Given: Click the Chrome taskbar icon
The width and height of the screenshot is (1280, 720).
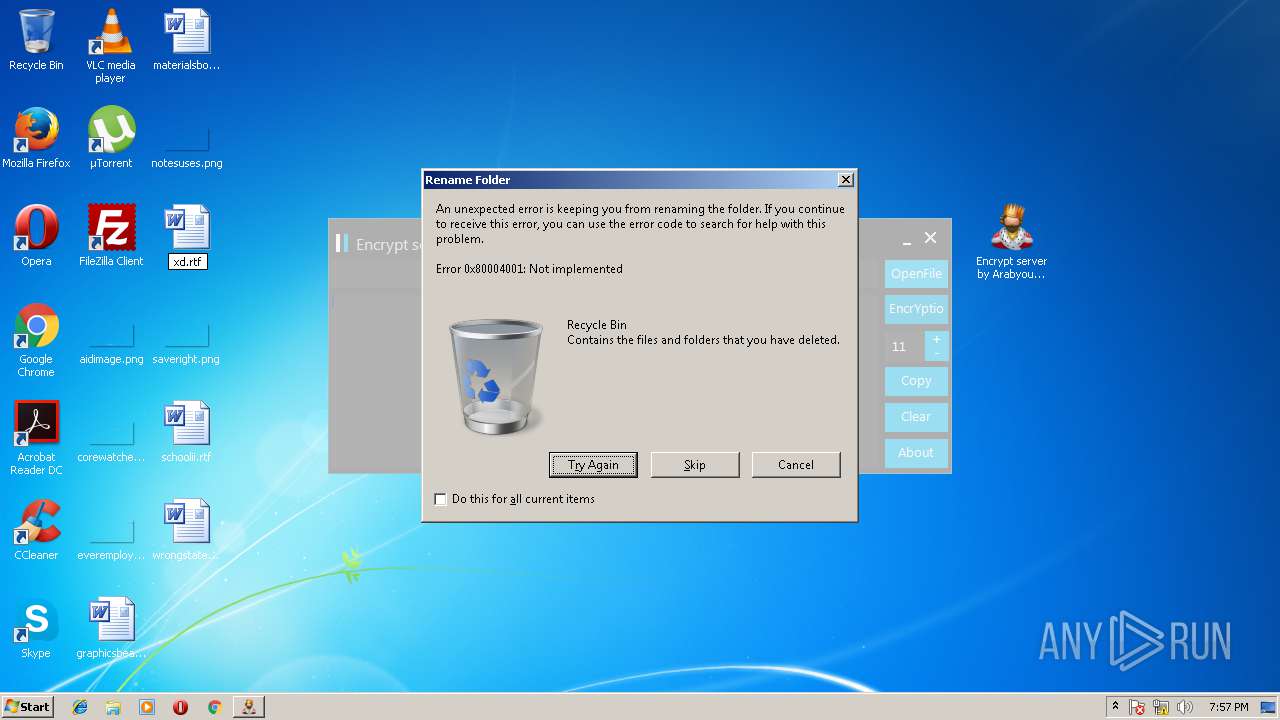Looking at the screenshot, I should point(214,707).
